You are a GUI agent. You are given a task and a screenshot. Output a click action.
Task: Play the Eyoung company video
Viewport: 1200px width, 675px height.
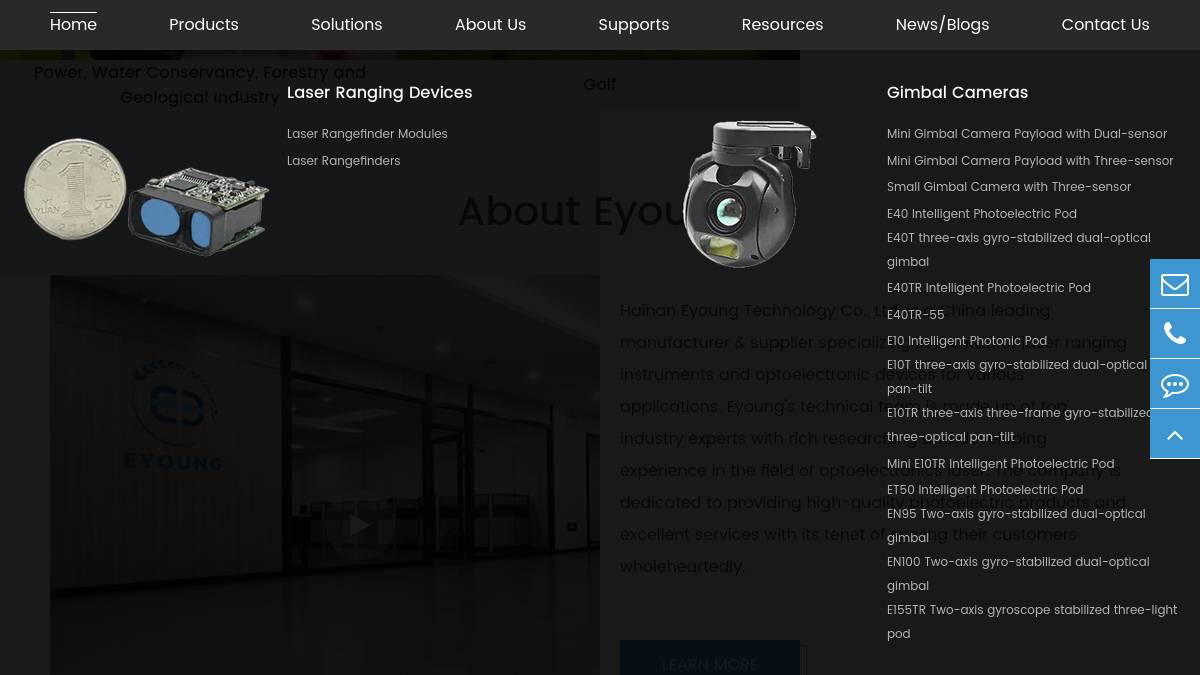tap(359, 526)
